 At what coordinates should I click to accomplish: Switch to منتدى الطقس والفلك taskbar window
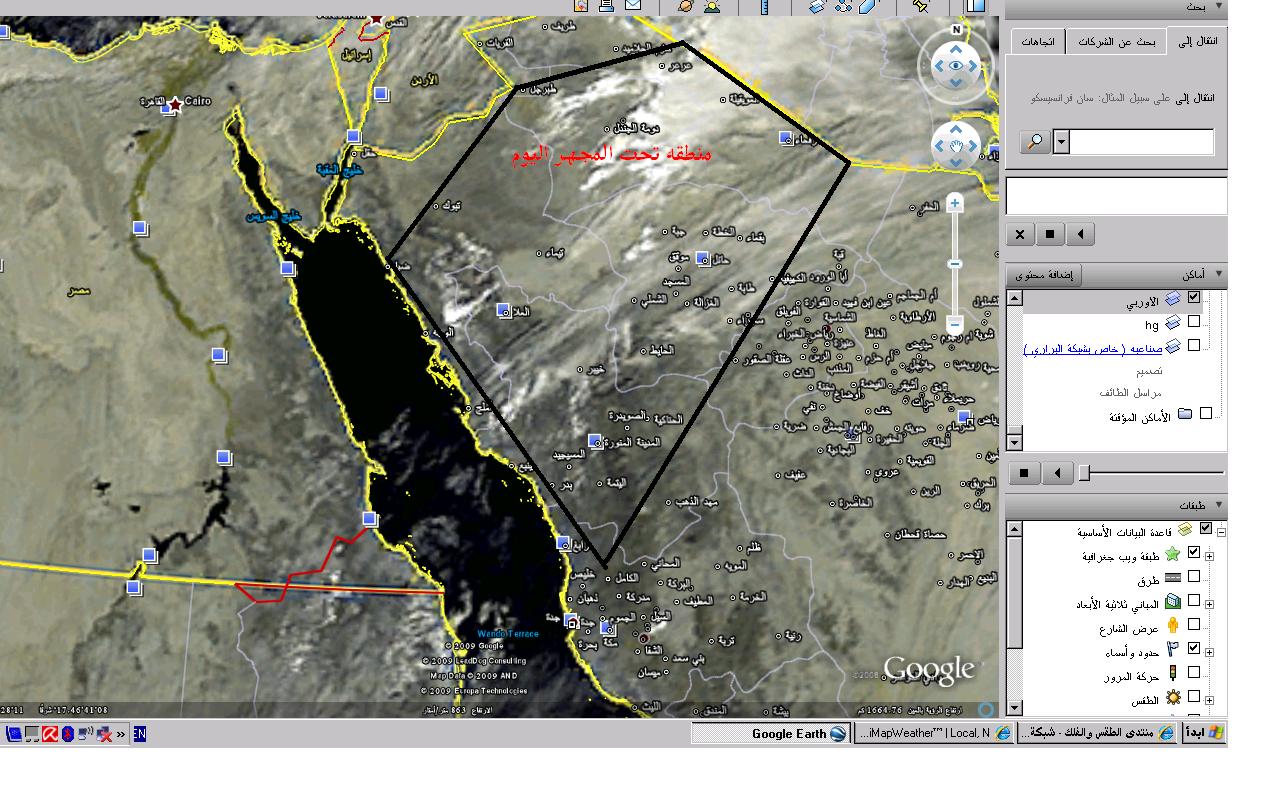pyautogui.click(x=1099, y=733)
